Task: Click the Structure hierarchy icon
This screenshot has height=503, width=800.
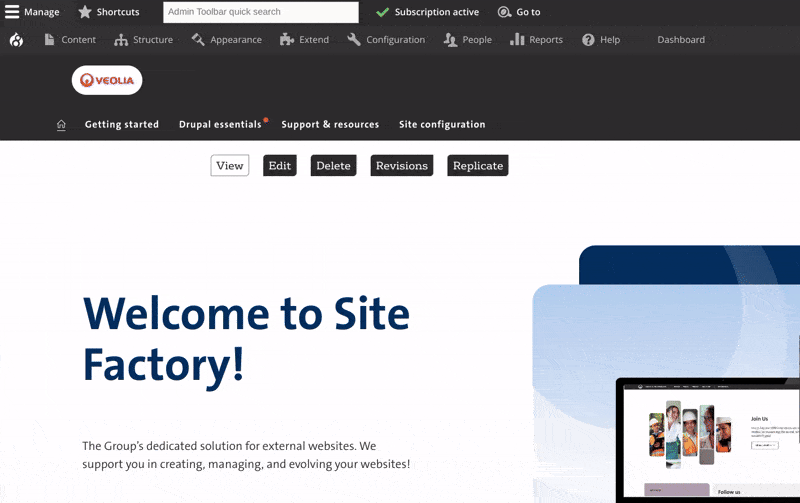Action: tap(121, 40)
